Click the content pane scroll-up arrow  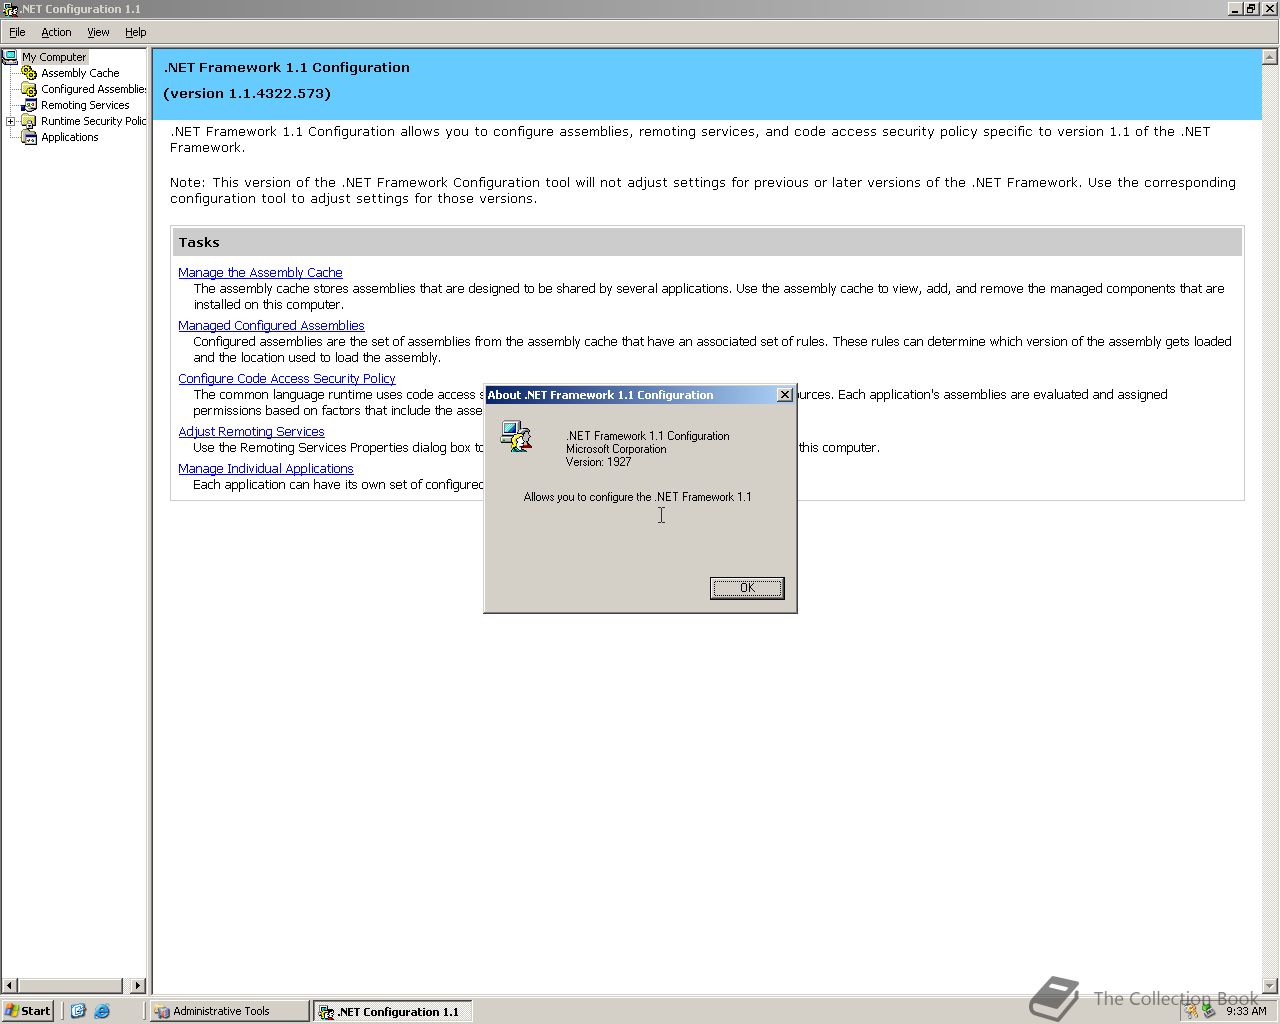click(x=1271, y=57)
